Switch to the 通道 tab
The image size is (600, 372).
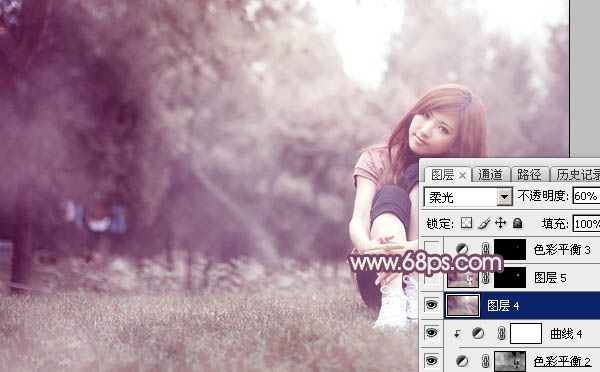[x=490, y=175]
